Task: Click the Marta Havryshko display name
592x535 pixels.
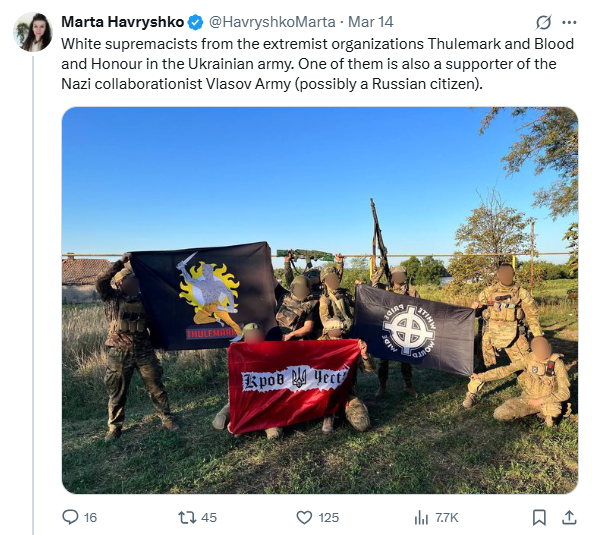Action: coord(122,22)
